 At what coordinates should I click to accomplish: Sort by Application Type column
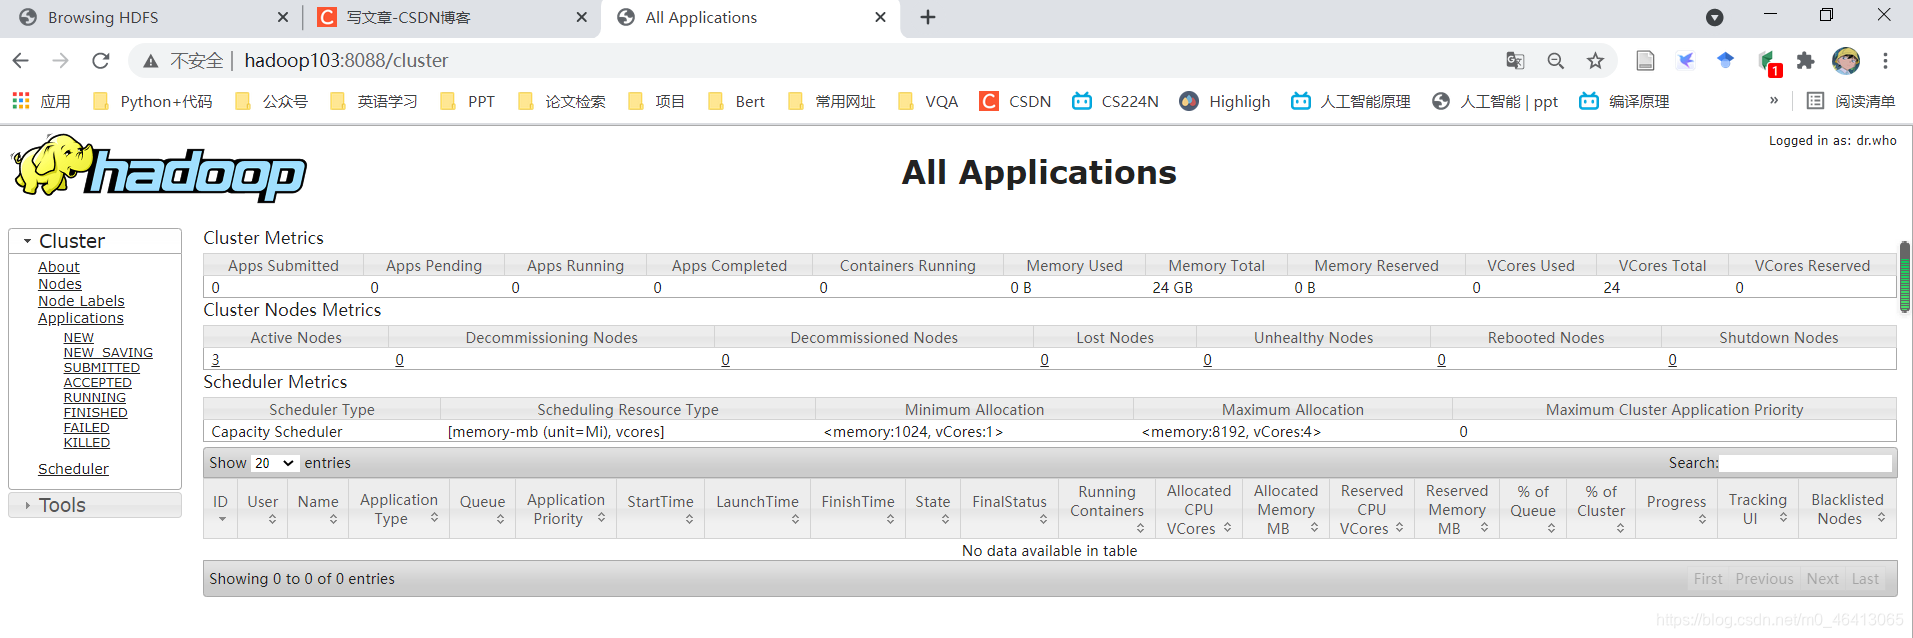[399, 509]
